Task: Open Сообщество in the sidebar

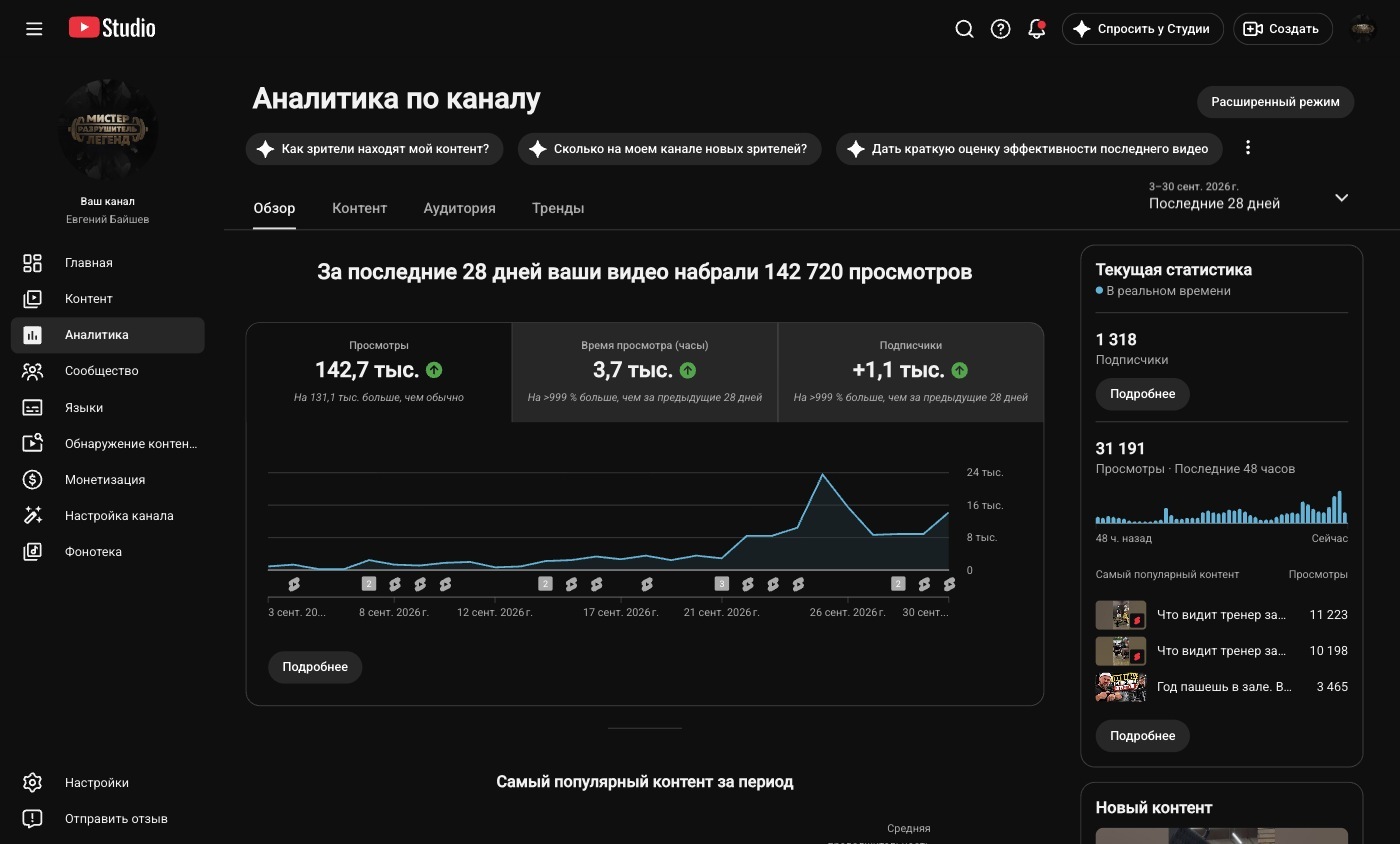Action: (108, 371)
